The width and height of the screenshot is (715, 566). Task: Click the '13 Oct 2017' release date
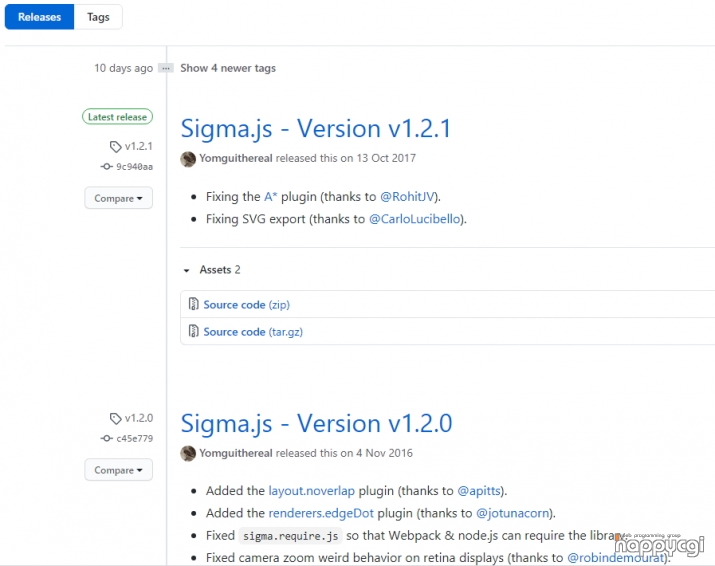(386, 158)
